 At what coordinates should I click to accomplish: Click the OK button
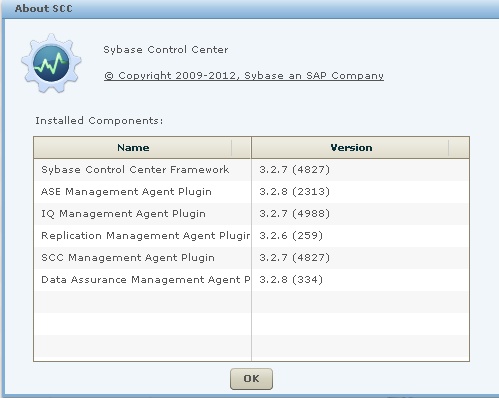251,379
